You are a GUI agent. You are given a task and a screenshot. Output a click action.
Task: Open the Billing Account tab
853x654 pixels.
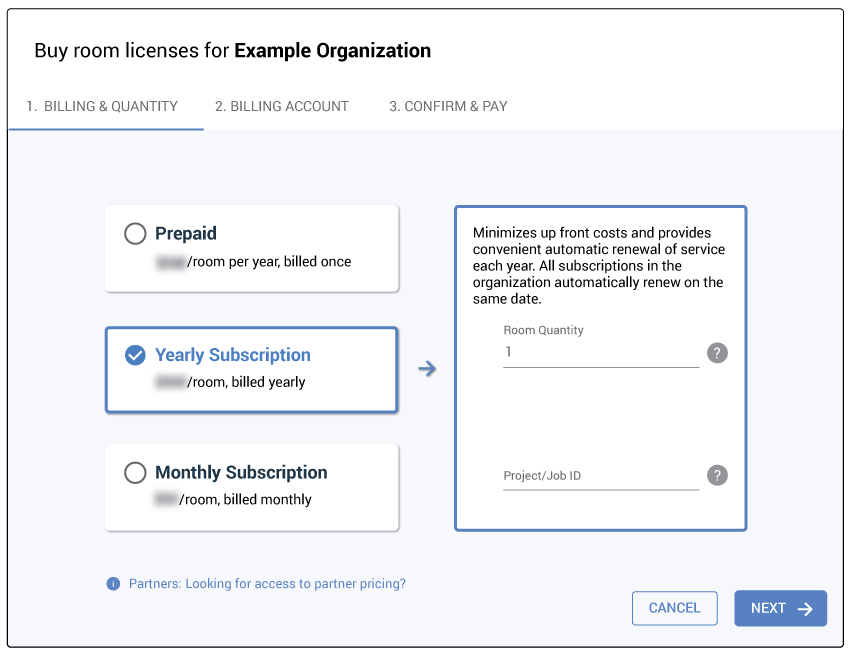point(282,106)
